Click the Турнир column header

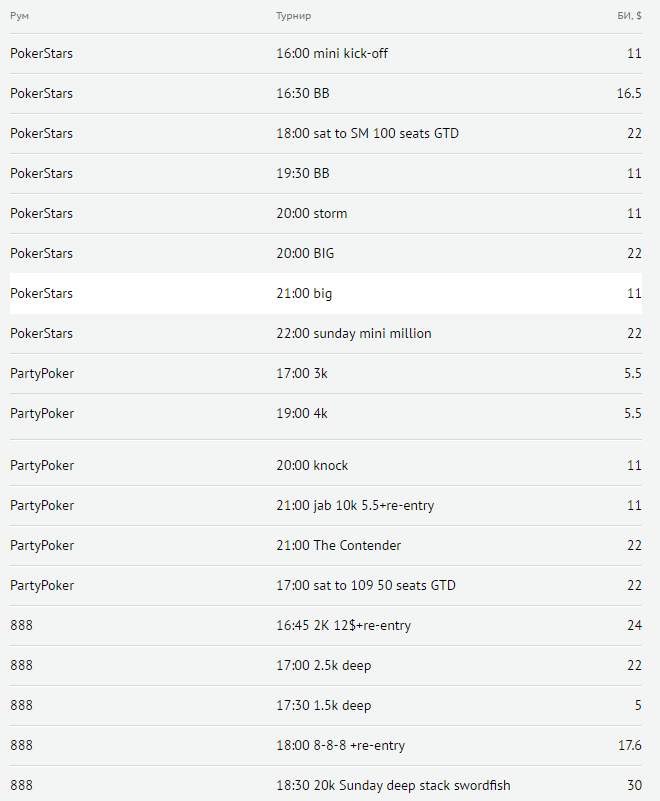tap(293, 16)
